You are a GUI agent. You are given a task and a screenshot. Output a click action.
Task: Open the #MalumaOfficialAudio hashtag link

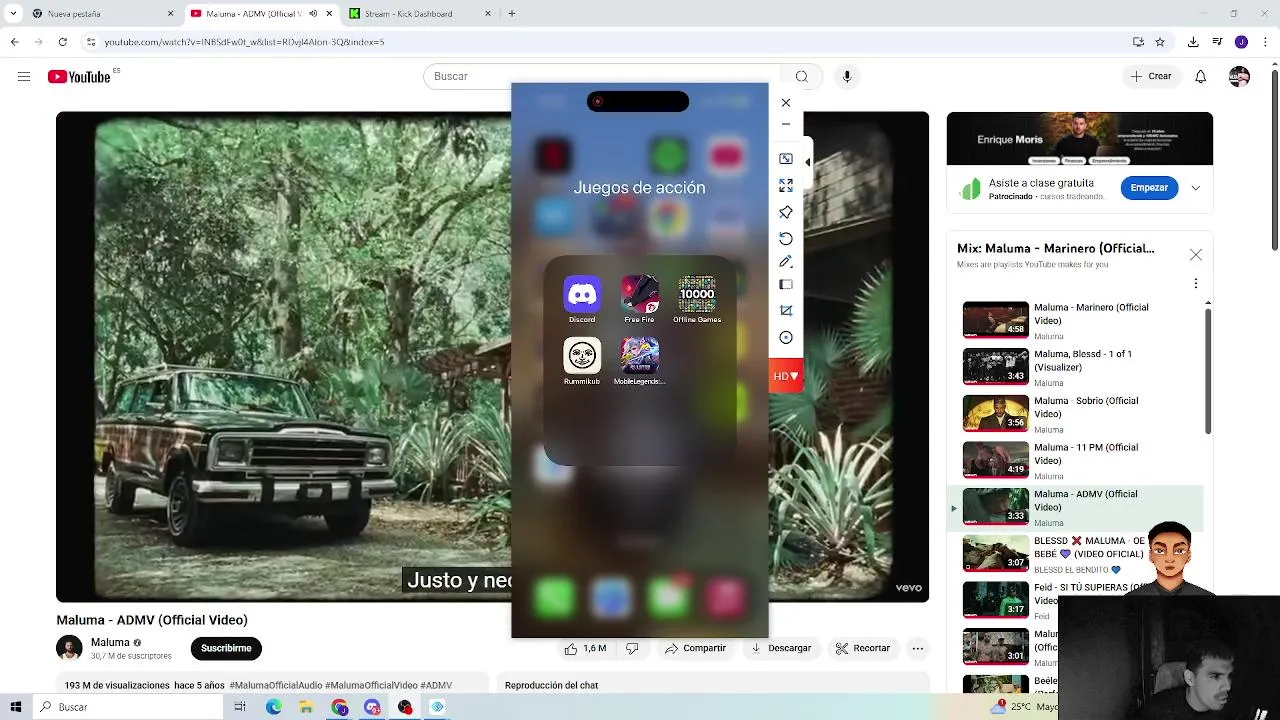point(275,685)
